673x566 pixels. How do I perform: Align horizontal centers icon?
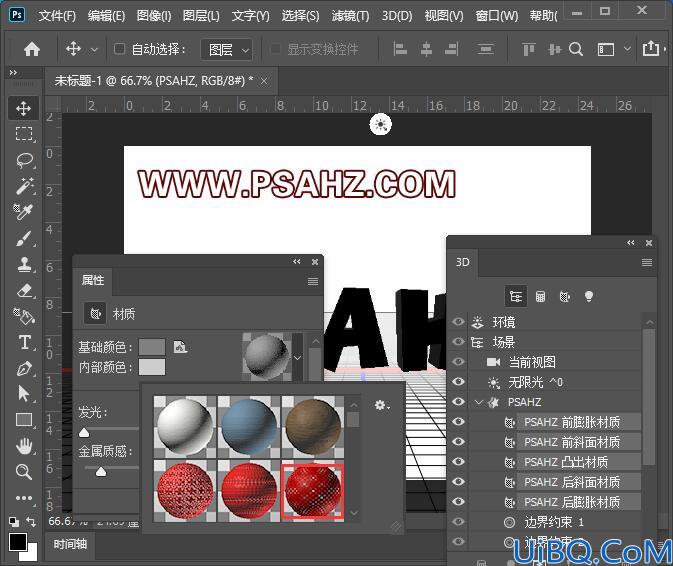426,49
